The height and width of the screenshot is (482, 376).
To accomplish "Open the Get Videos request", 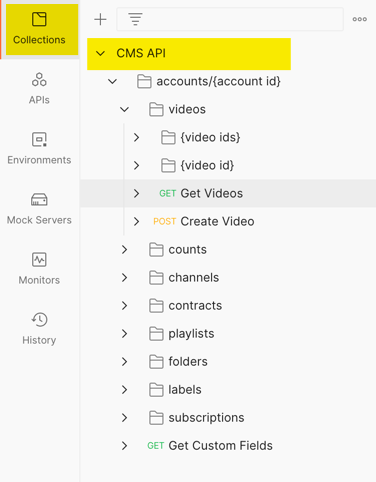I will click(x=212, y=193).
